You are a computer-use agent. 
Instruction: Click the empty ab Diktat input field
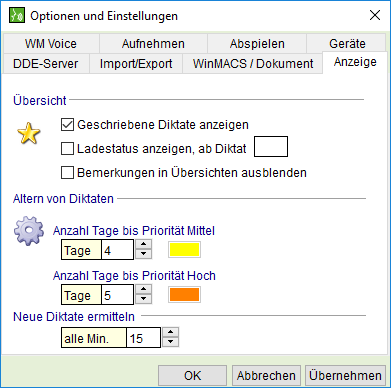point(271,146)
